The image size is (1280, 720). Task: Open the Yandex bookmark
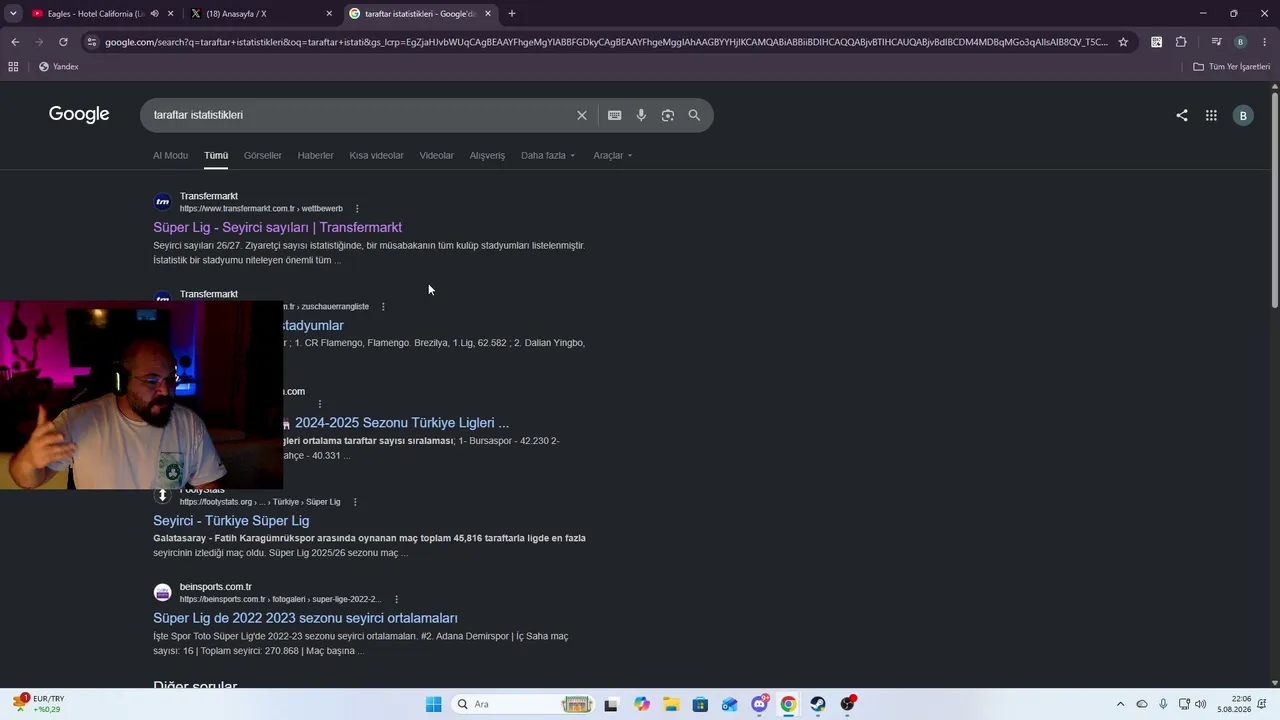[59, 67]
